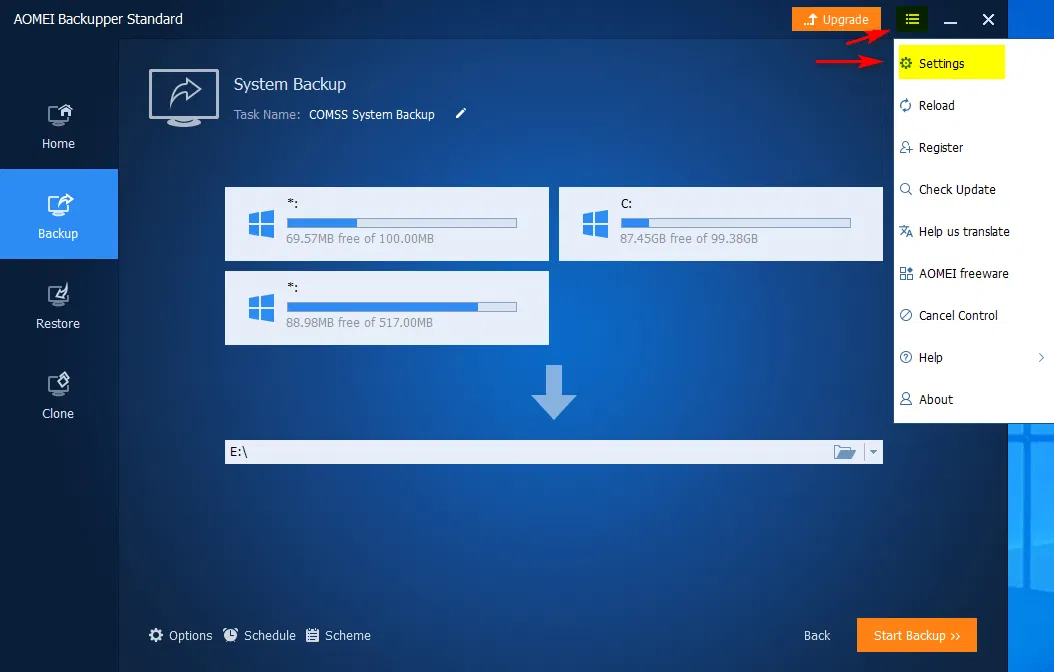Click the COMSS System Backup task name

click(x=372, y=114)
